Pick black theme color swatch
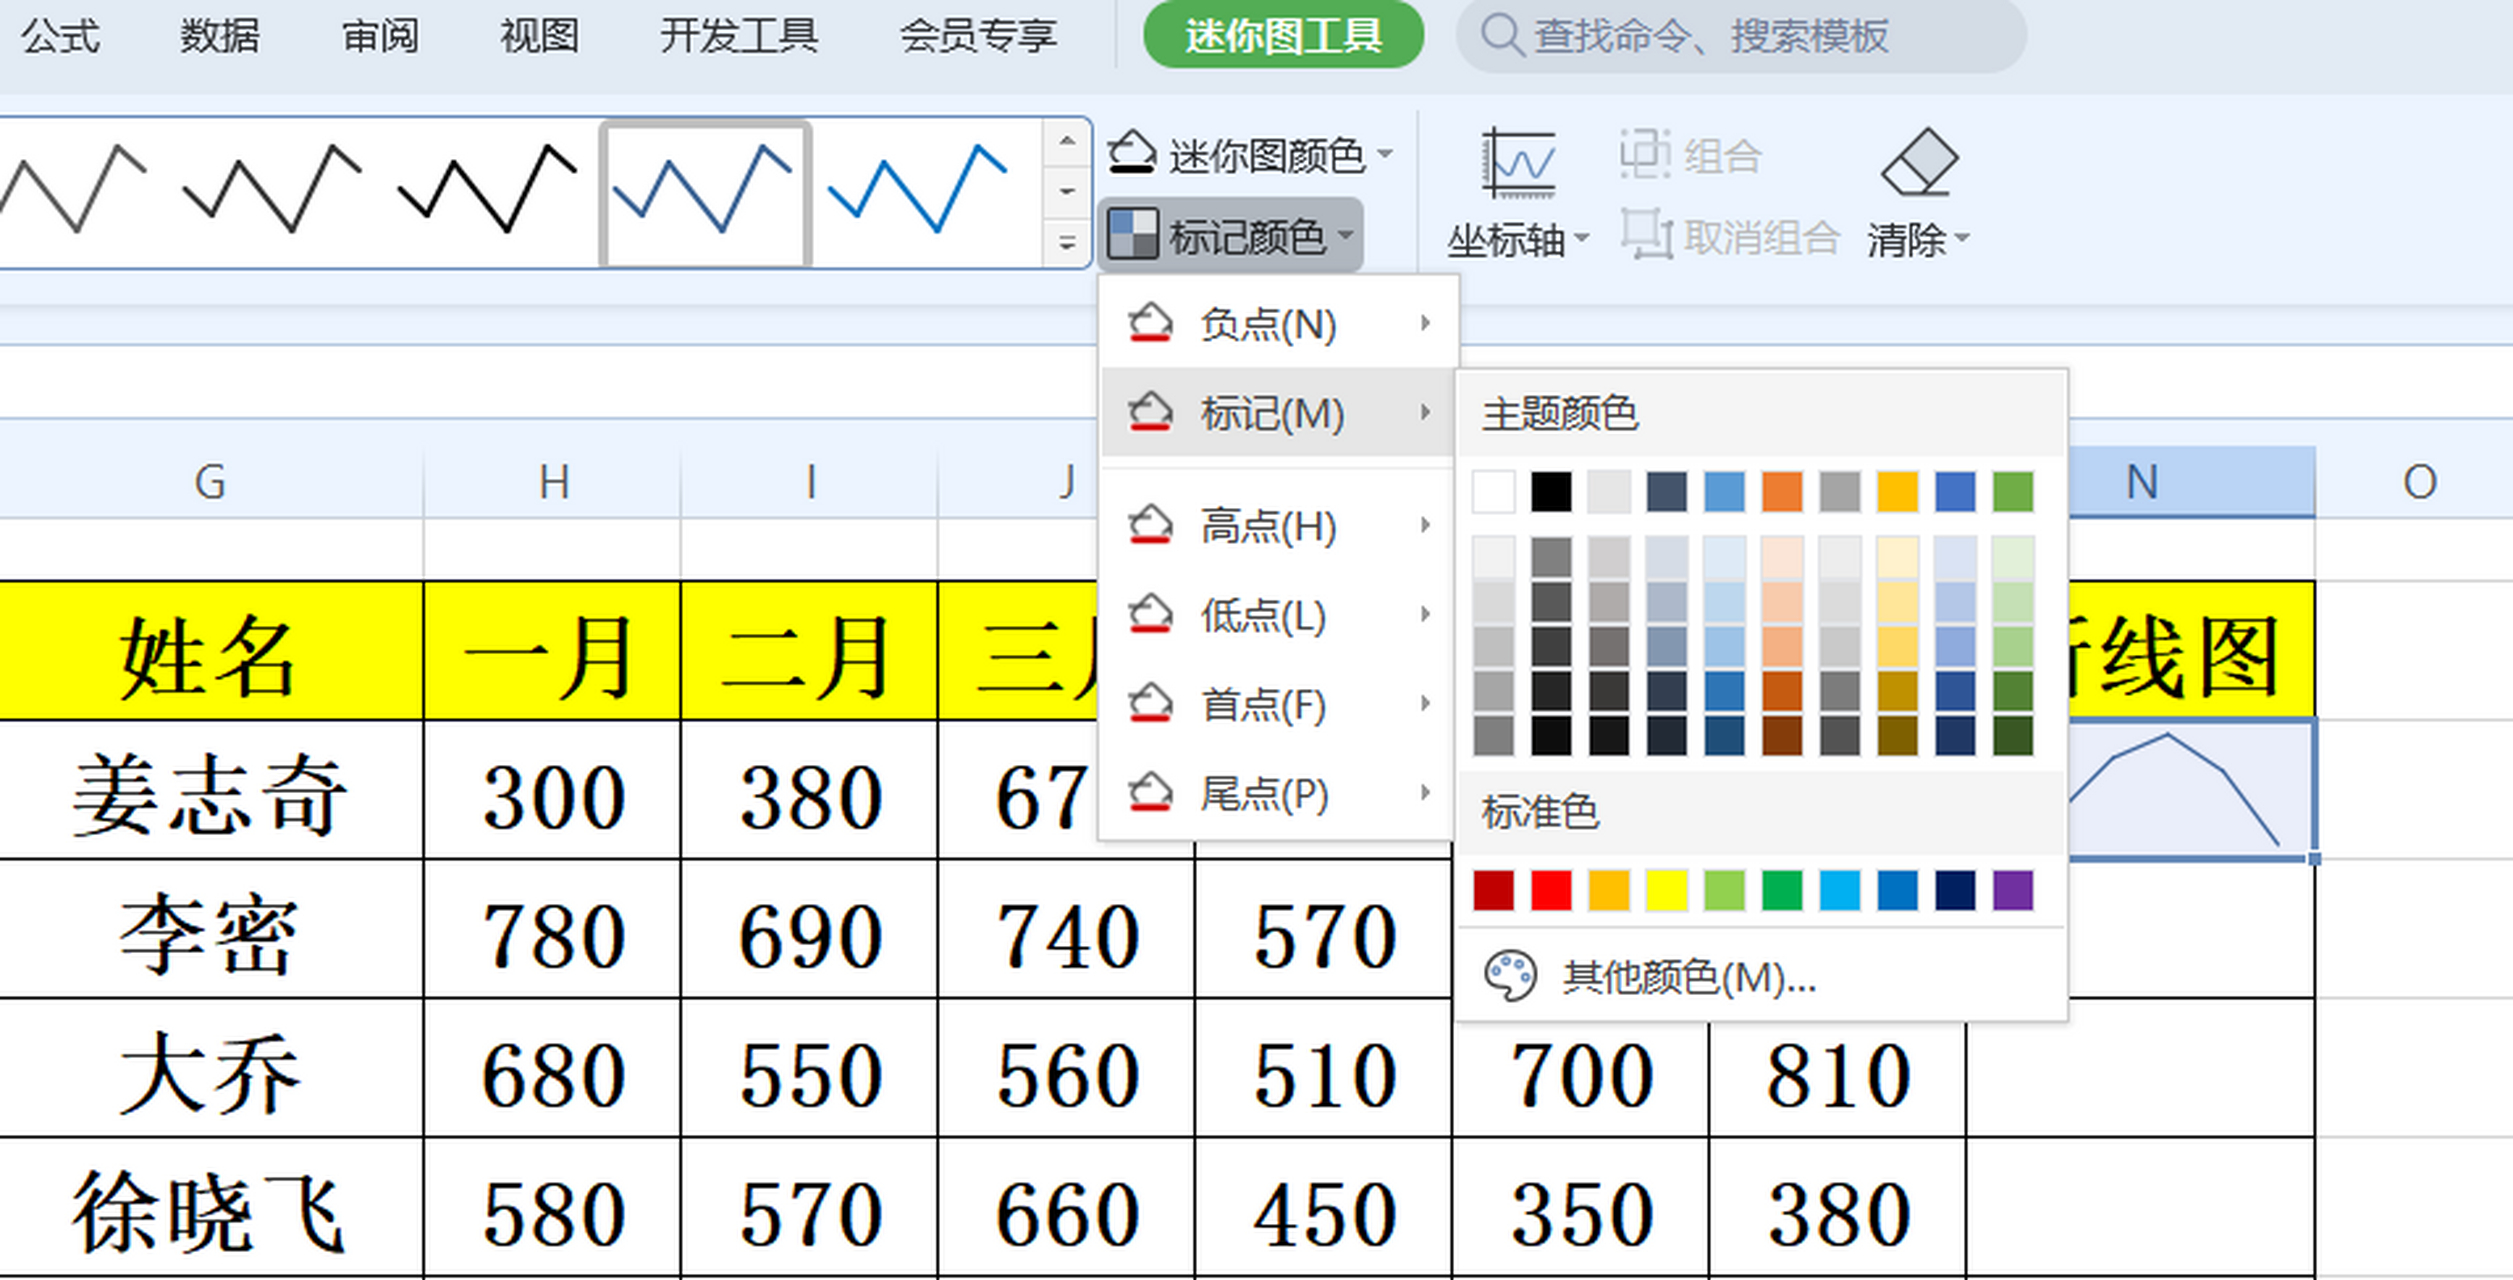The height and width of the screenshot is (1280, 2513). [x=1551, y=491]
